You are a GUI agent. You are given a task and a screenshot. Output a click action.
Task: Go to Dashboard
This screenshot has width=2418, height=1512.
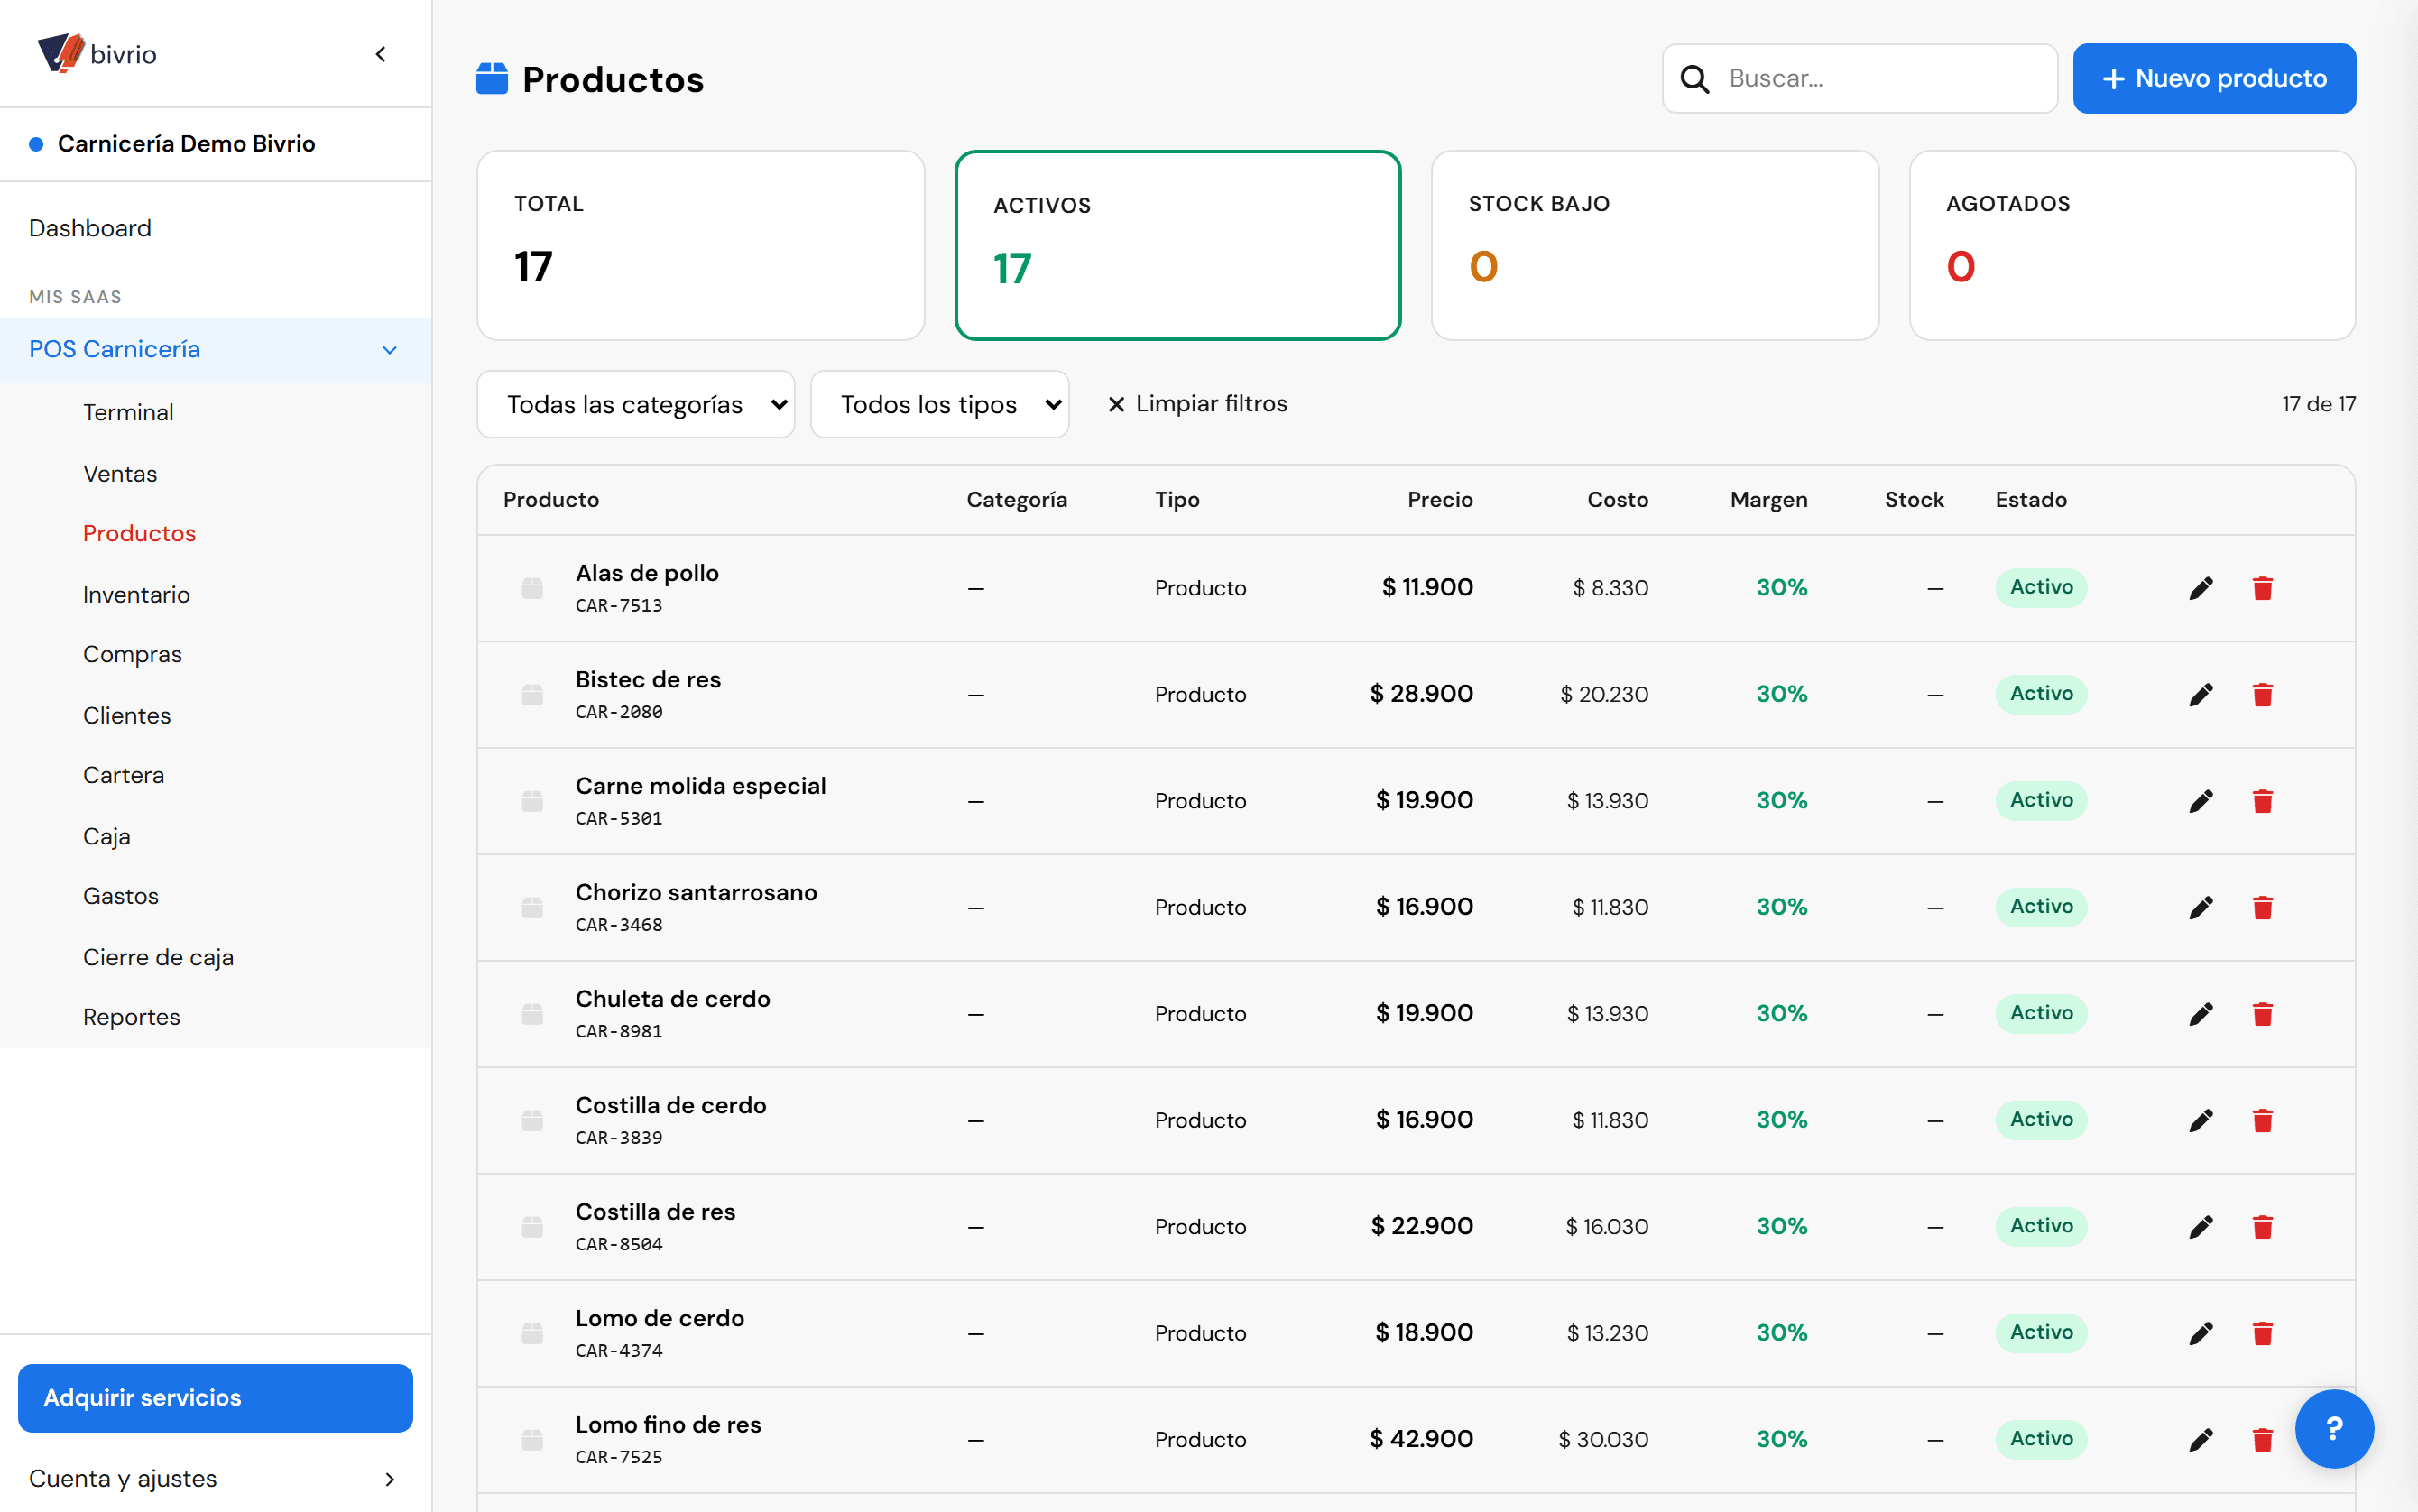click(x=90, y=228)
